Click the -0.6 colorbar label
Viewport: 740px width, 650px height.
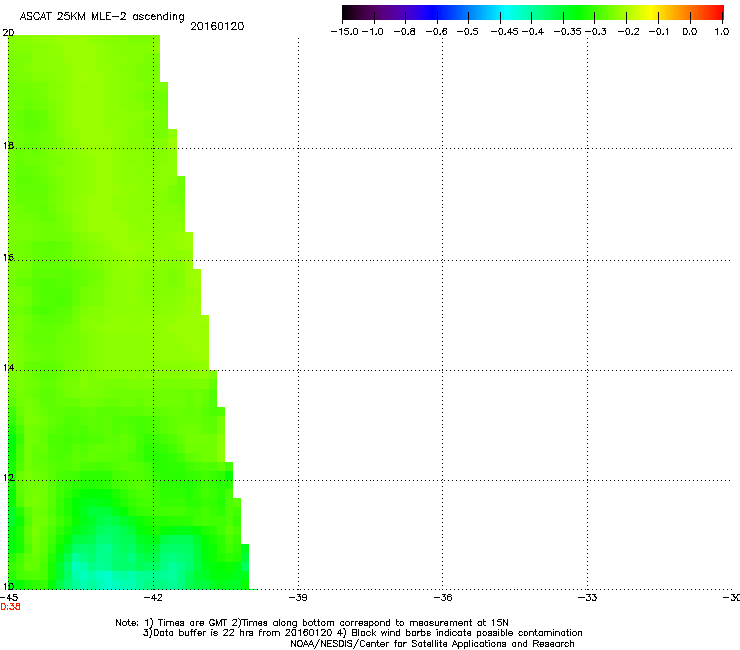pyautogui.click(x=437, y=32)
